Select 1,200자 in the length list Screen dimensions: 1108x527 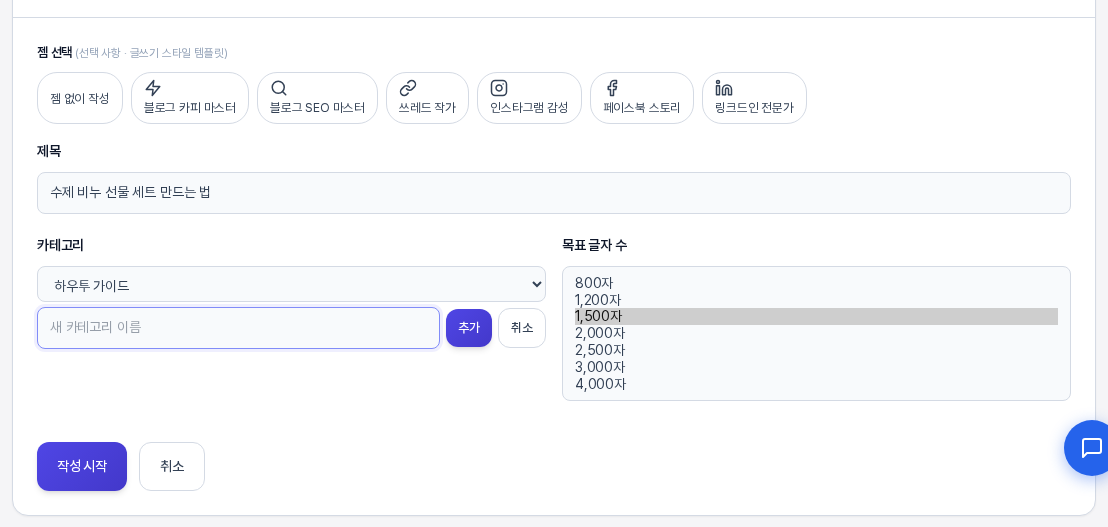point(816,300)
